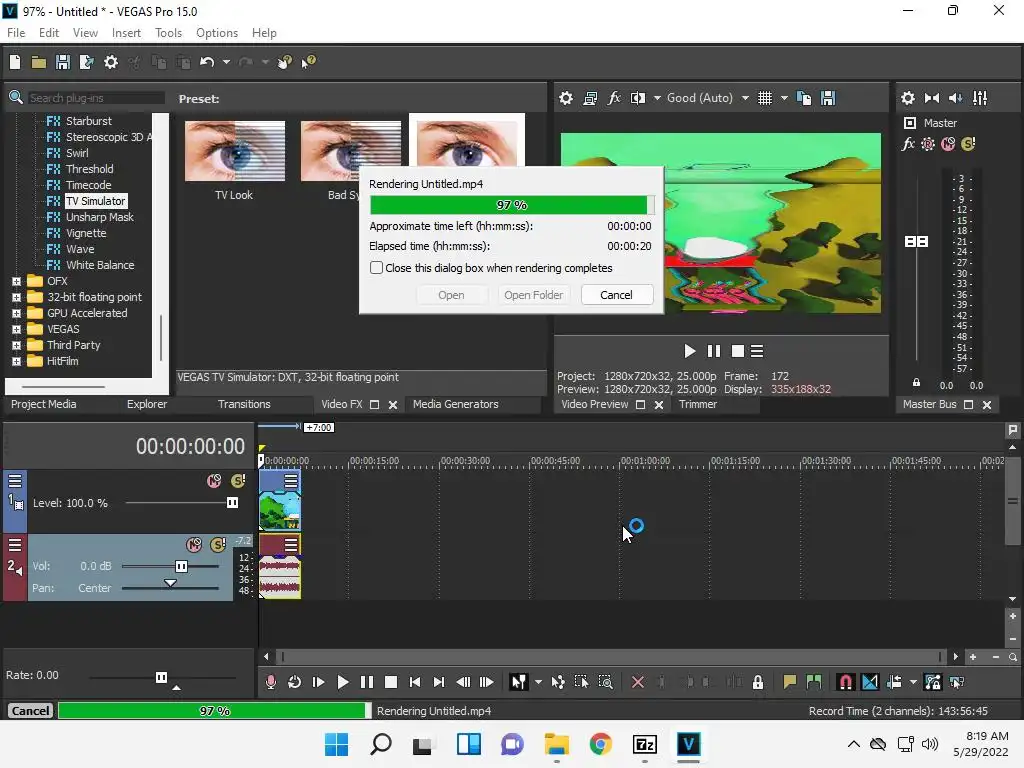The height and width of the screenshot is (768, 1024).
Task: Solo video track 1
Action: point(238,481)
